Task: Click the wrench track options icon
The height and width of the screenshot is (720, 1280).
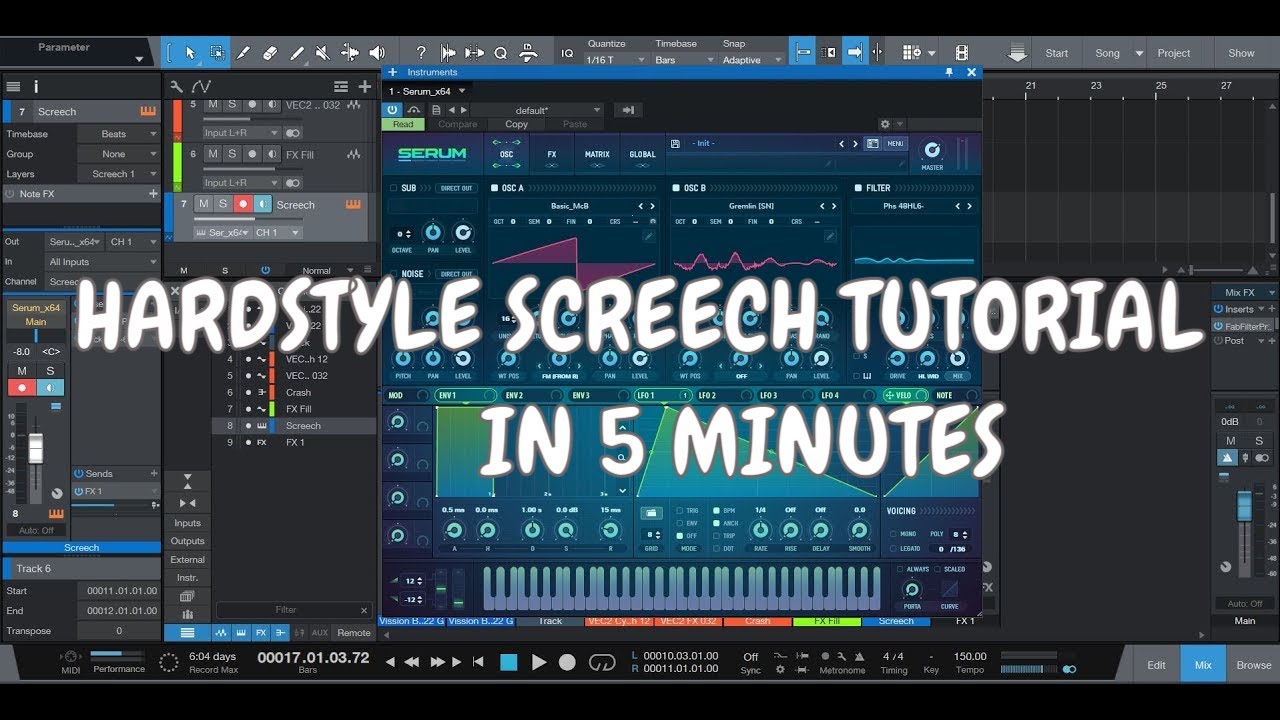Action: click(x=177, y=87)
